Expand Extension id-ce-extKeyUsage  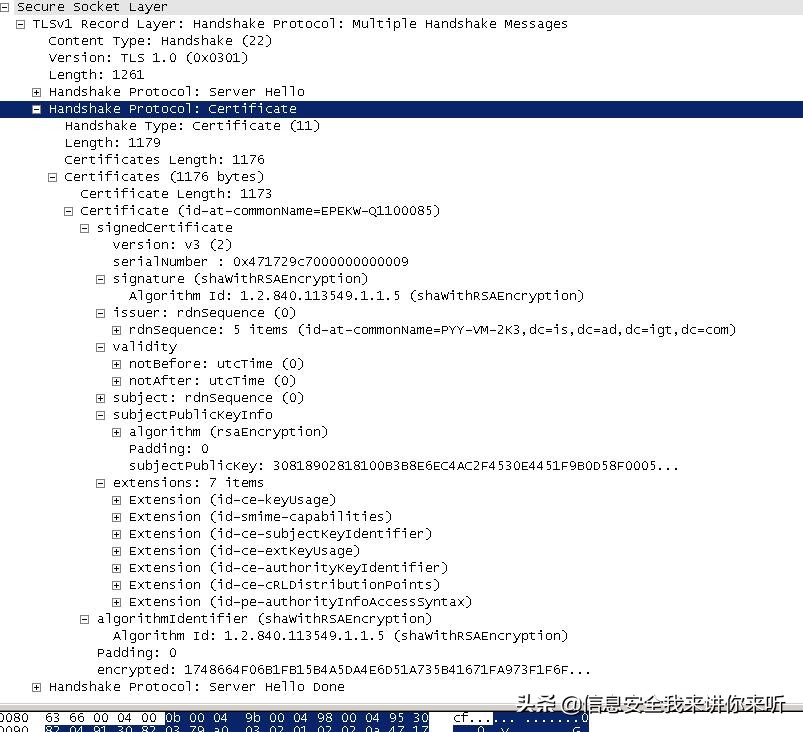tap(117, 551)
